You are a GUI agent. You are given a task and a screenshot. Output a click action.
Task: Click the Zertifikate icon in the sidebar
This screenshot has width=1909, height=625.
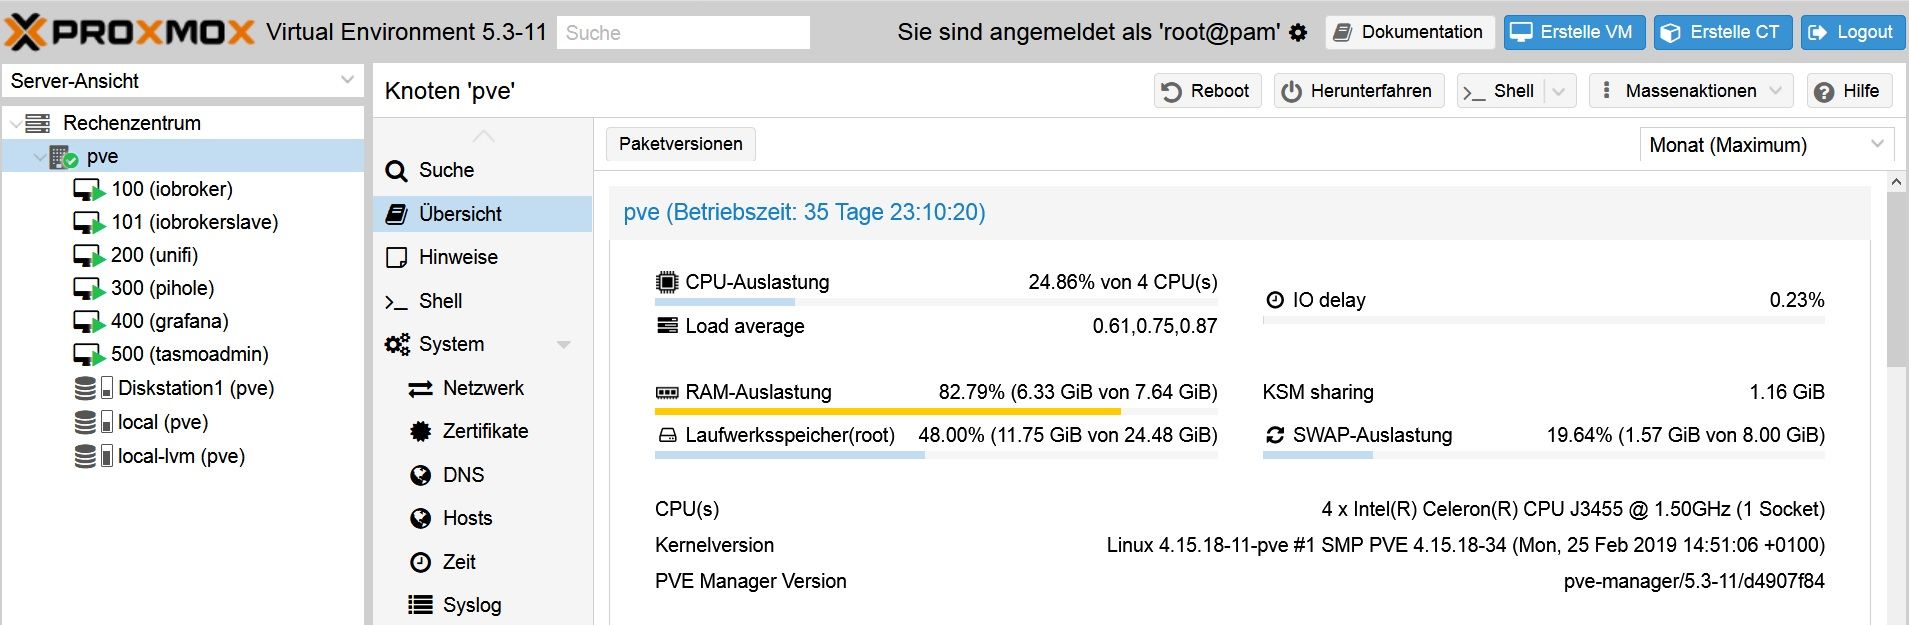pyautogui.click(x=420, y=431)
